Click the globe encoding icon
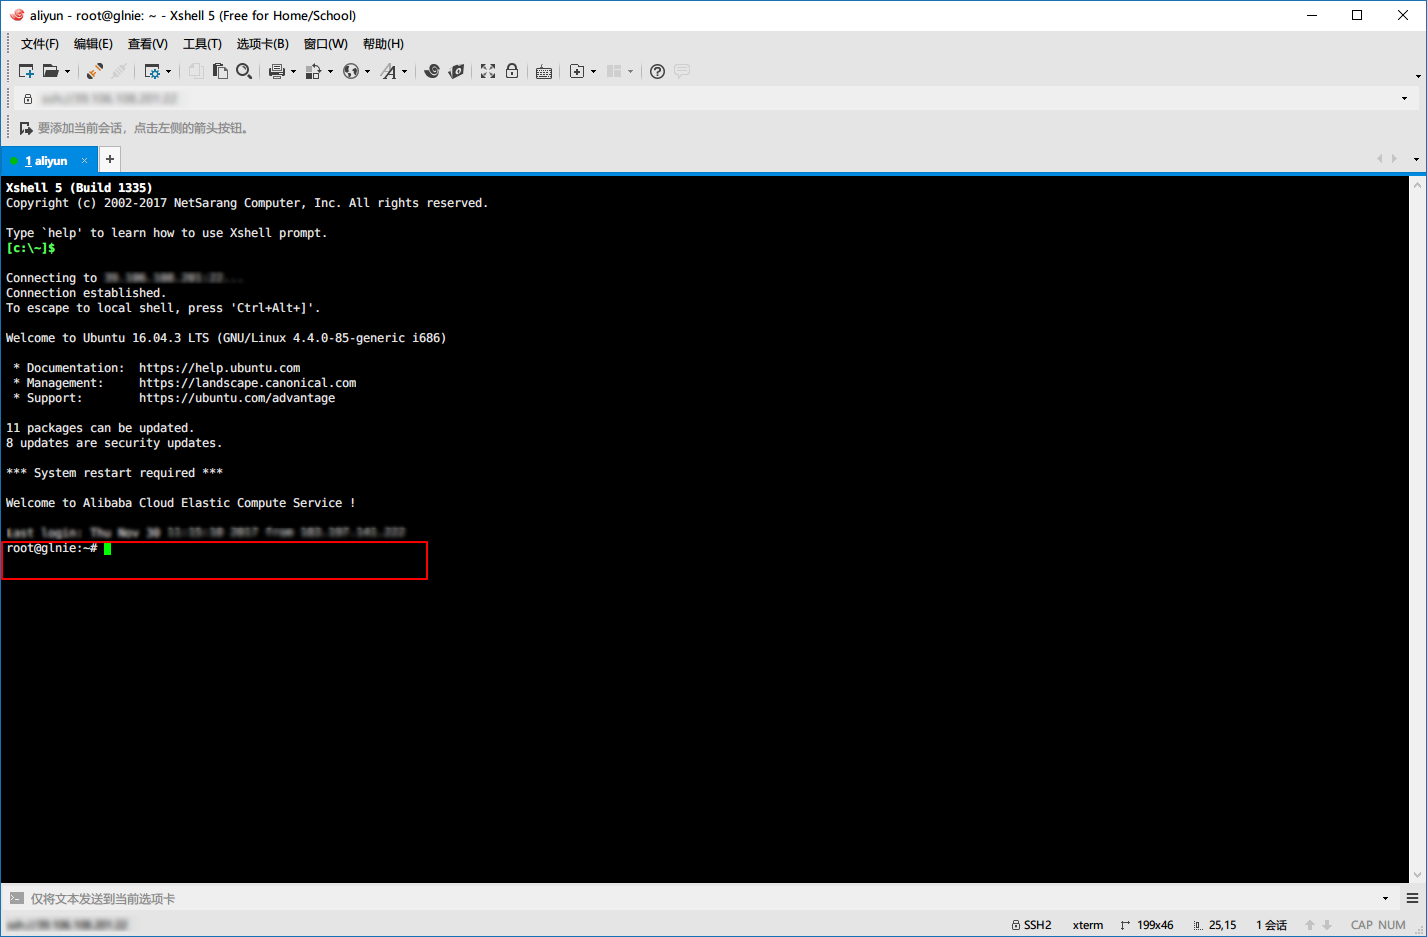 coord(351,71)
